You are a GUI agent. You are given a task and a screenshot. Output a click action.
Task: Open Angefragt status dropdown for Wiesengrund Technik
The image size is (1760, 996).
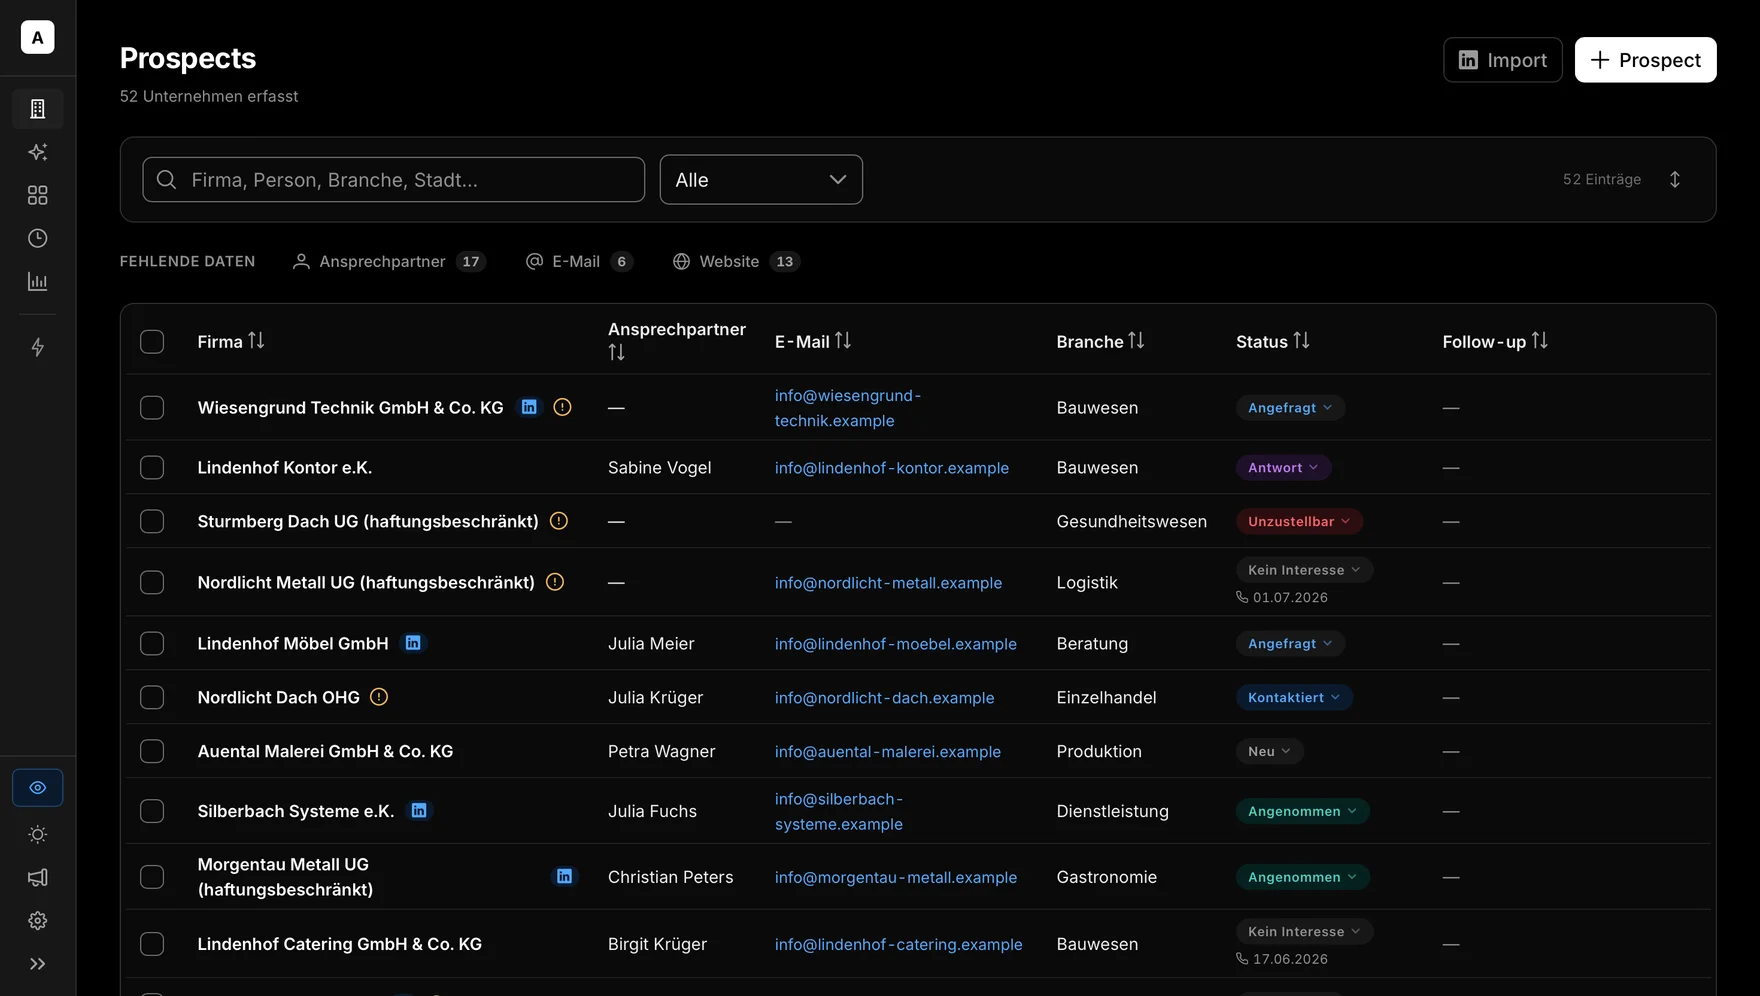click(x=1290, y=407)
